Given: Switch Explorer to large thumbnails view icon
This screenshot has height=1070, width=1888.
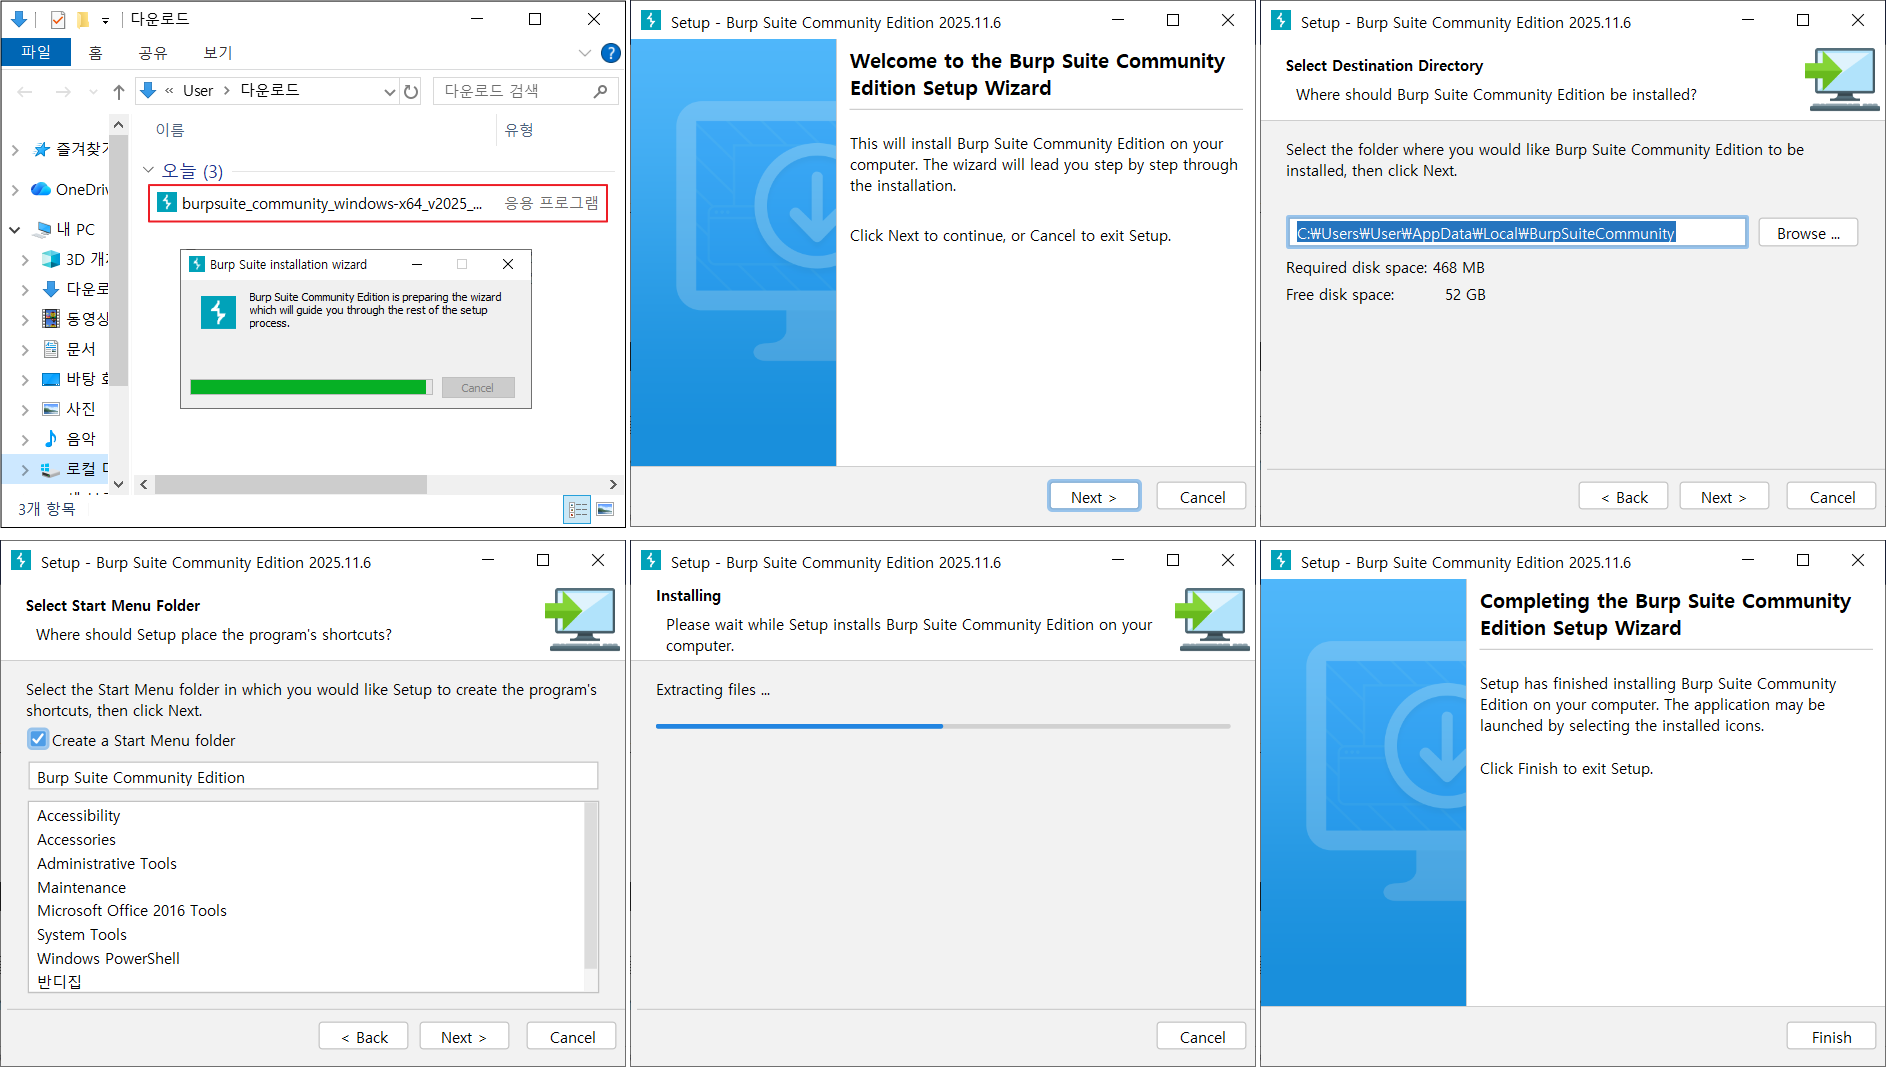Looking at the screenshot, I should [605, 510].
